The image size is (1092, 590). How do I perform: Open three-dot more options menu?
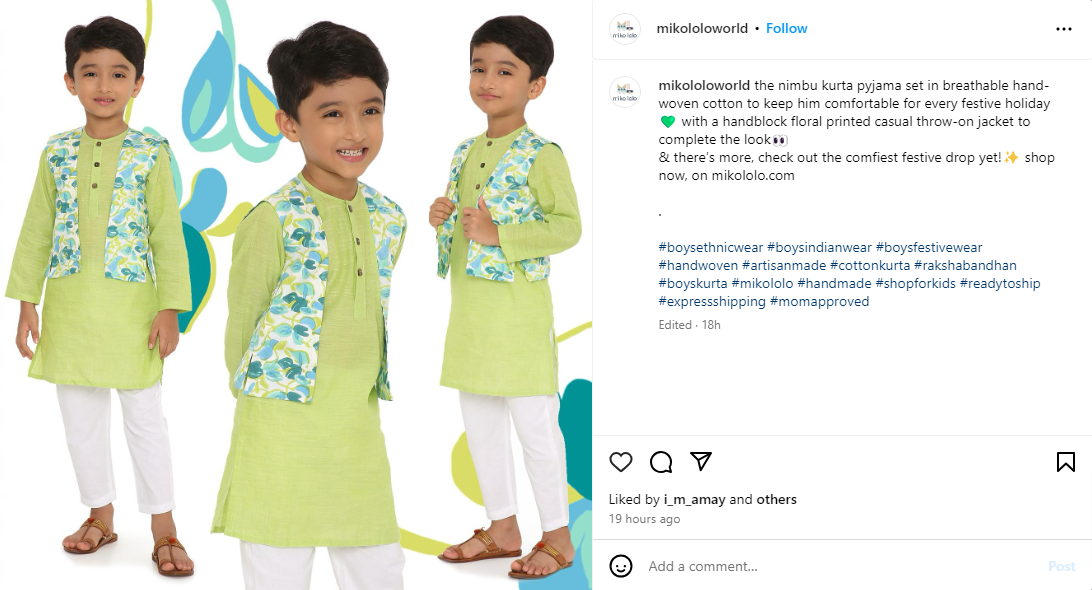(1063, 29)
